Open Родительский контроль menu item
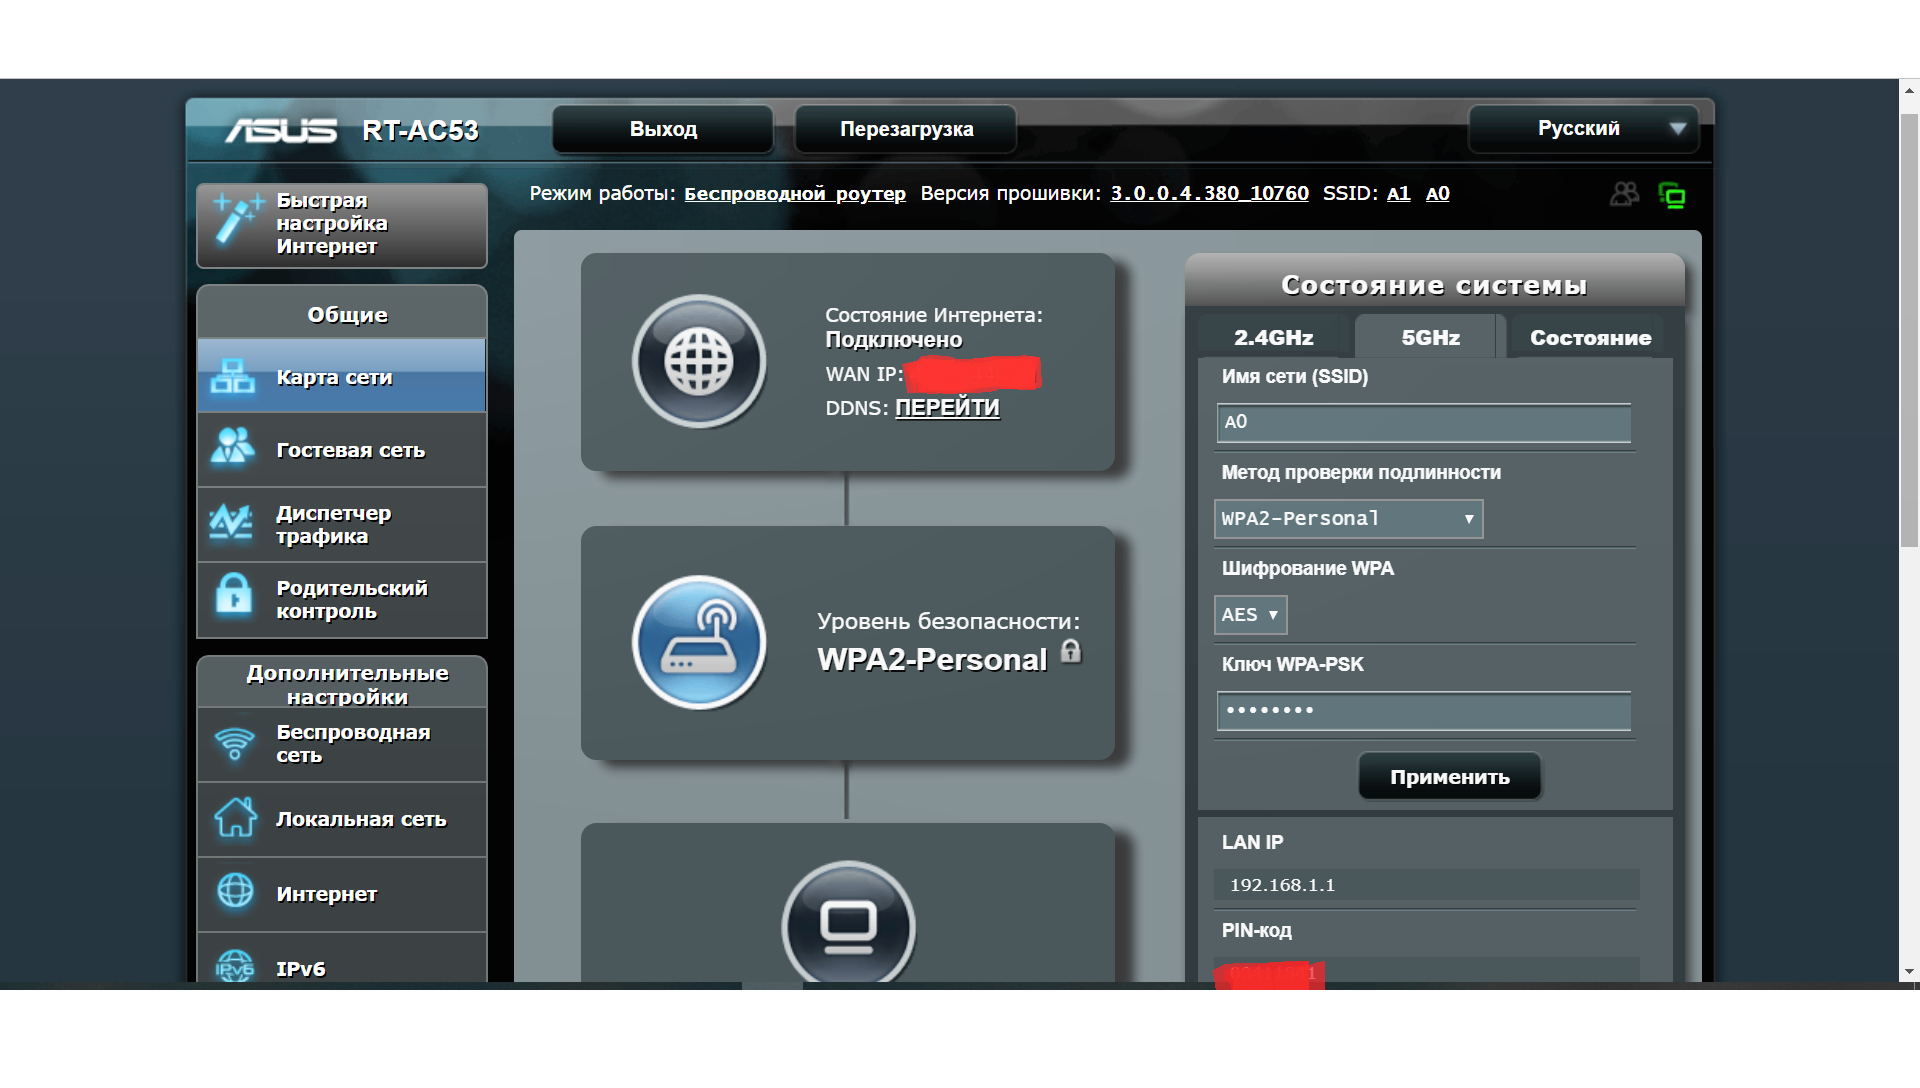This screenshot has height=1088, width=1920. coord(342,600)
